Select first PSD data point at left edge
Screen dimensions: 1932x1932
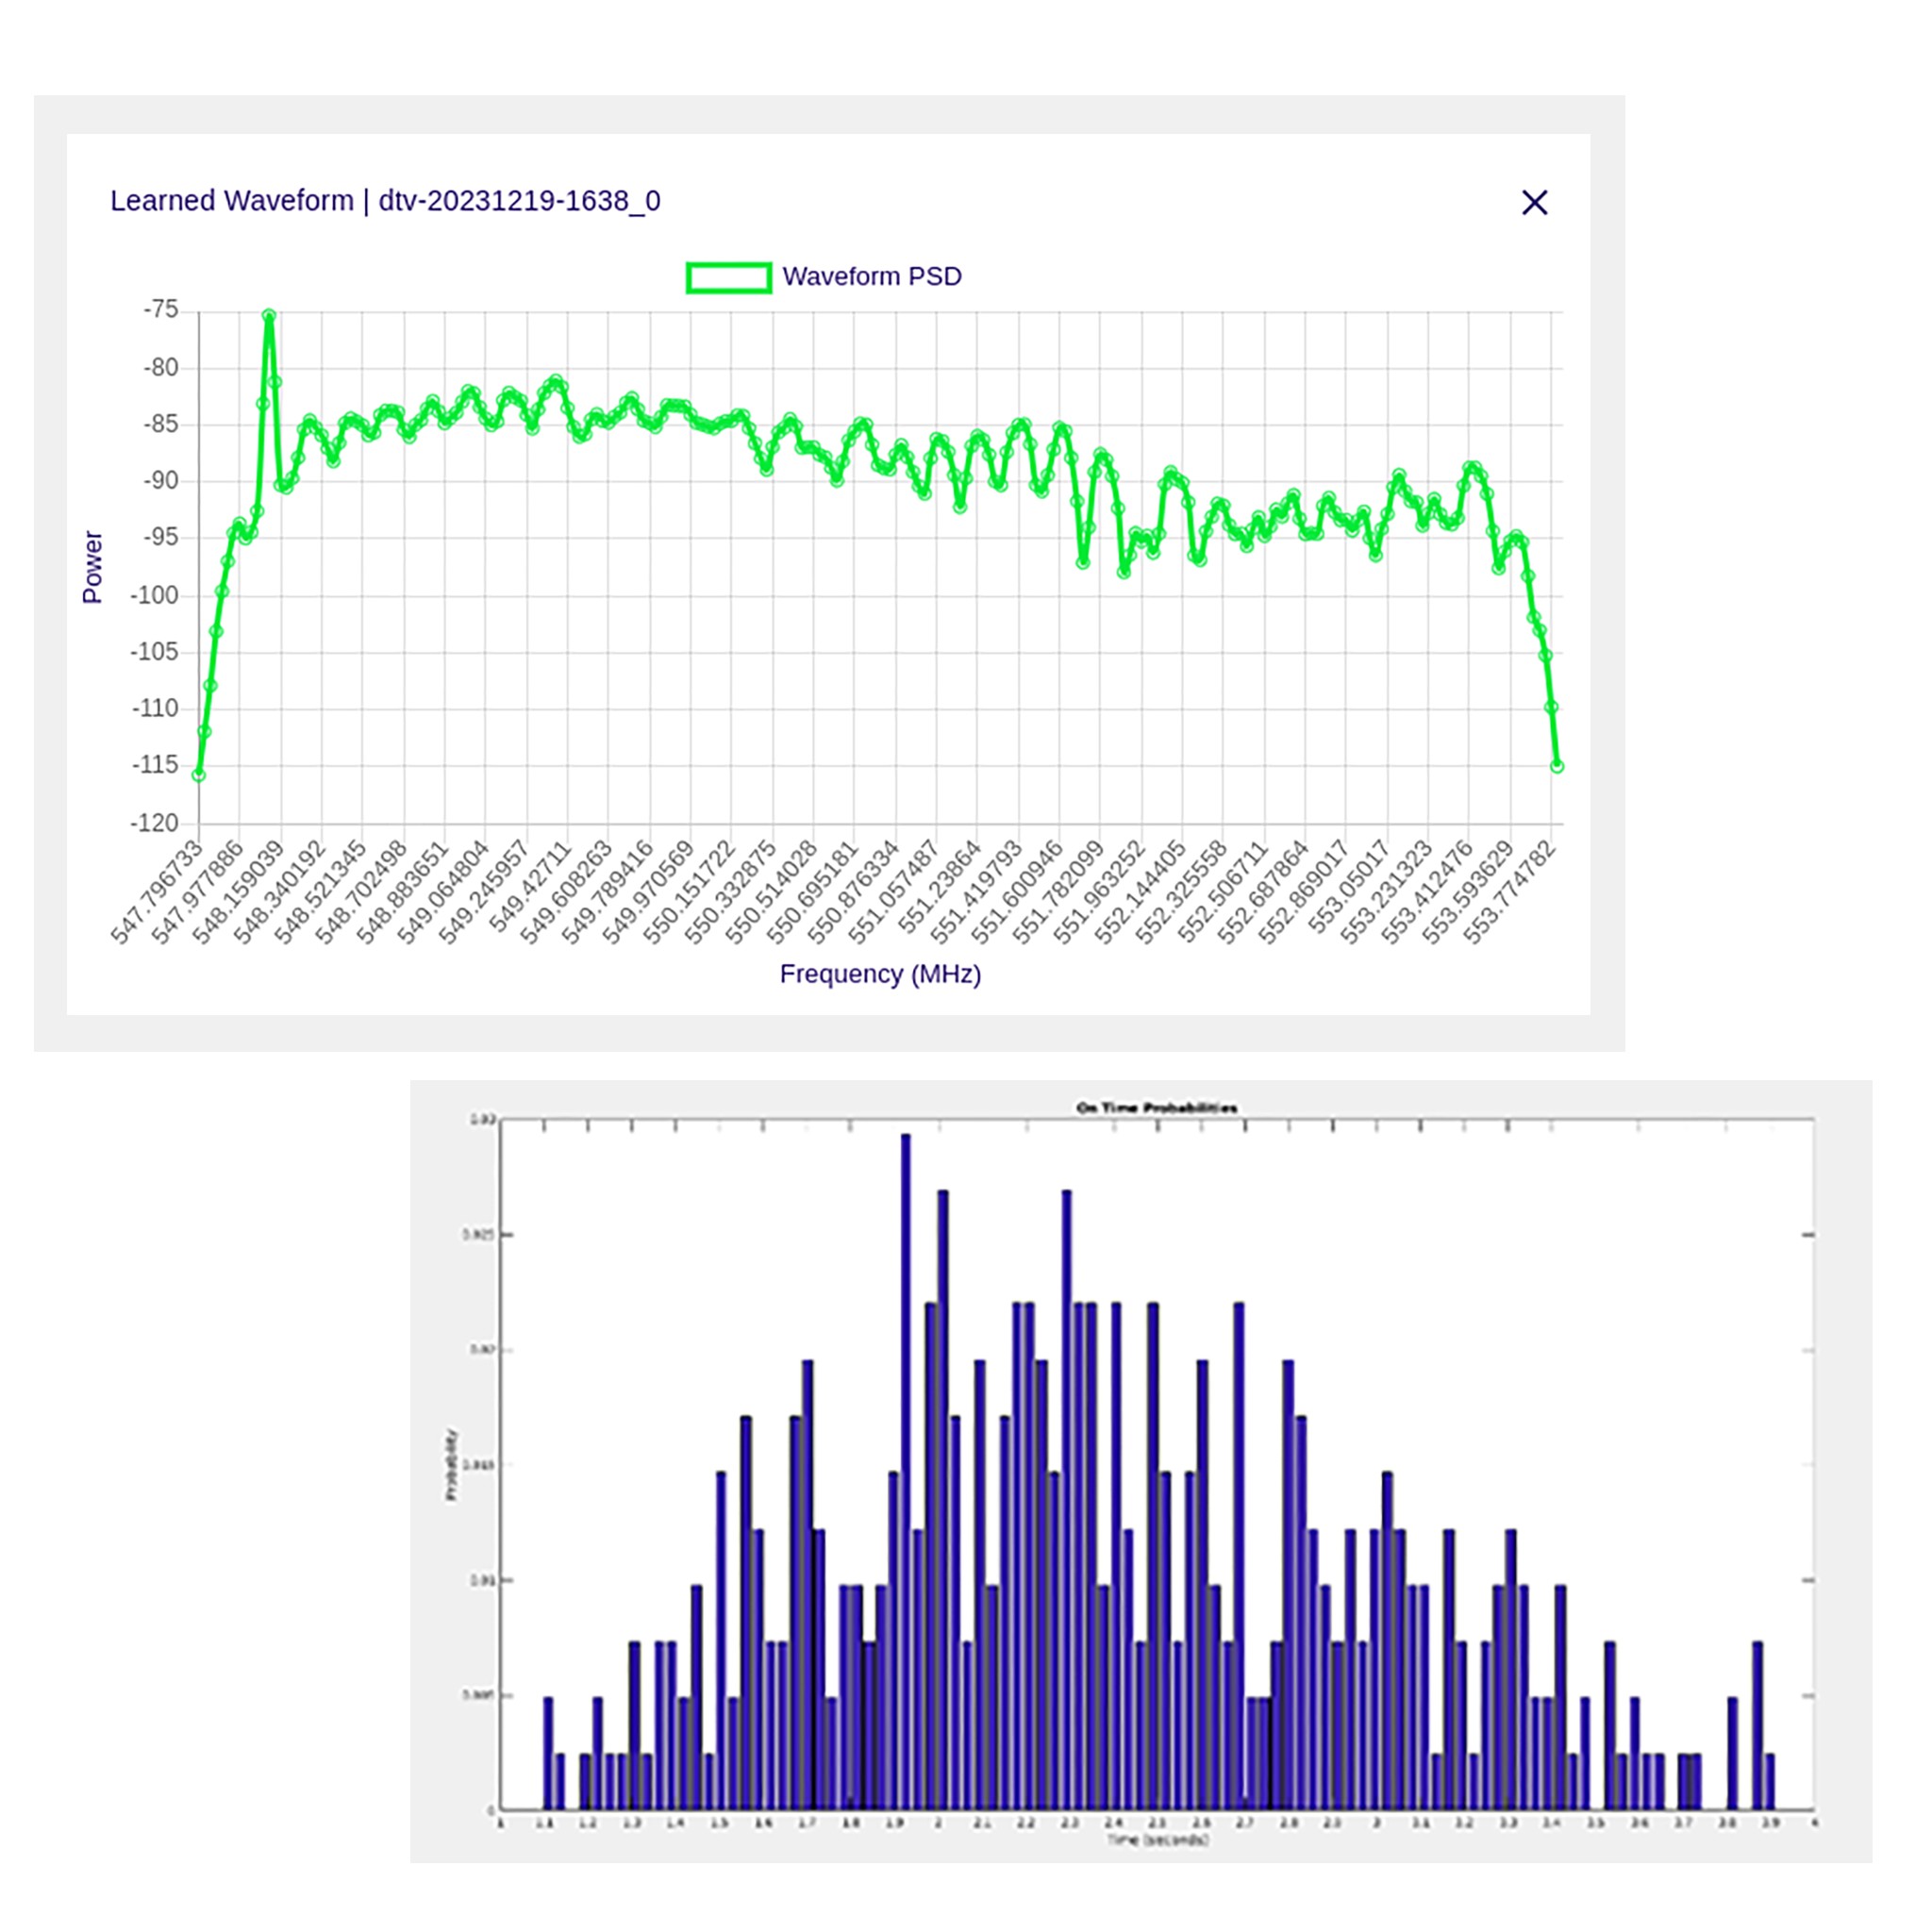click(x=199, y=775)
